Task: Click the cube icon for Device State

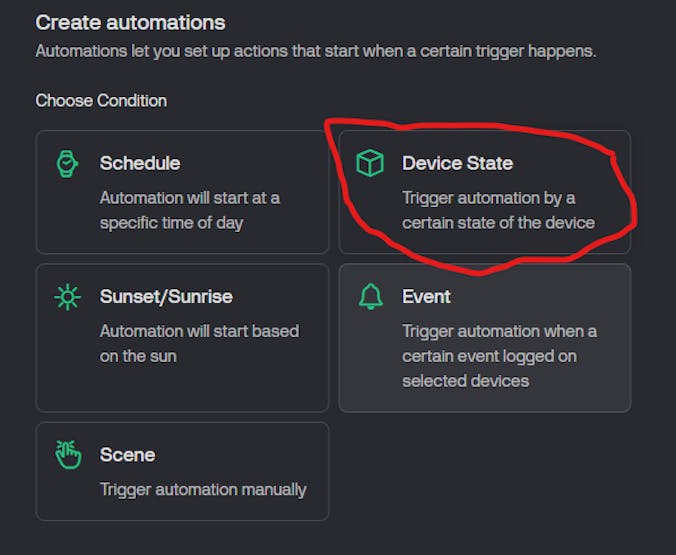Action: [x=370, y=163]
